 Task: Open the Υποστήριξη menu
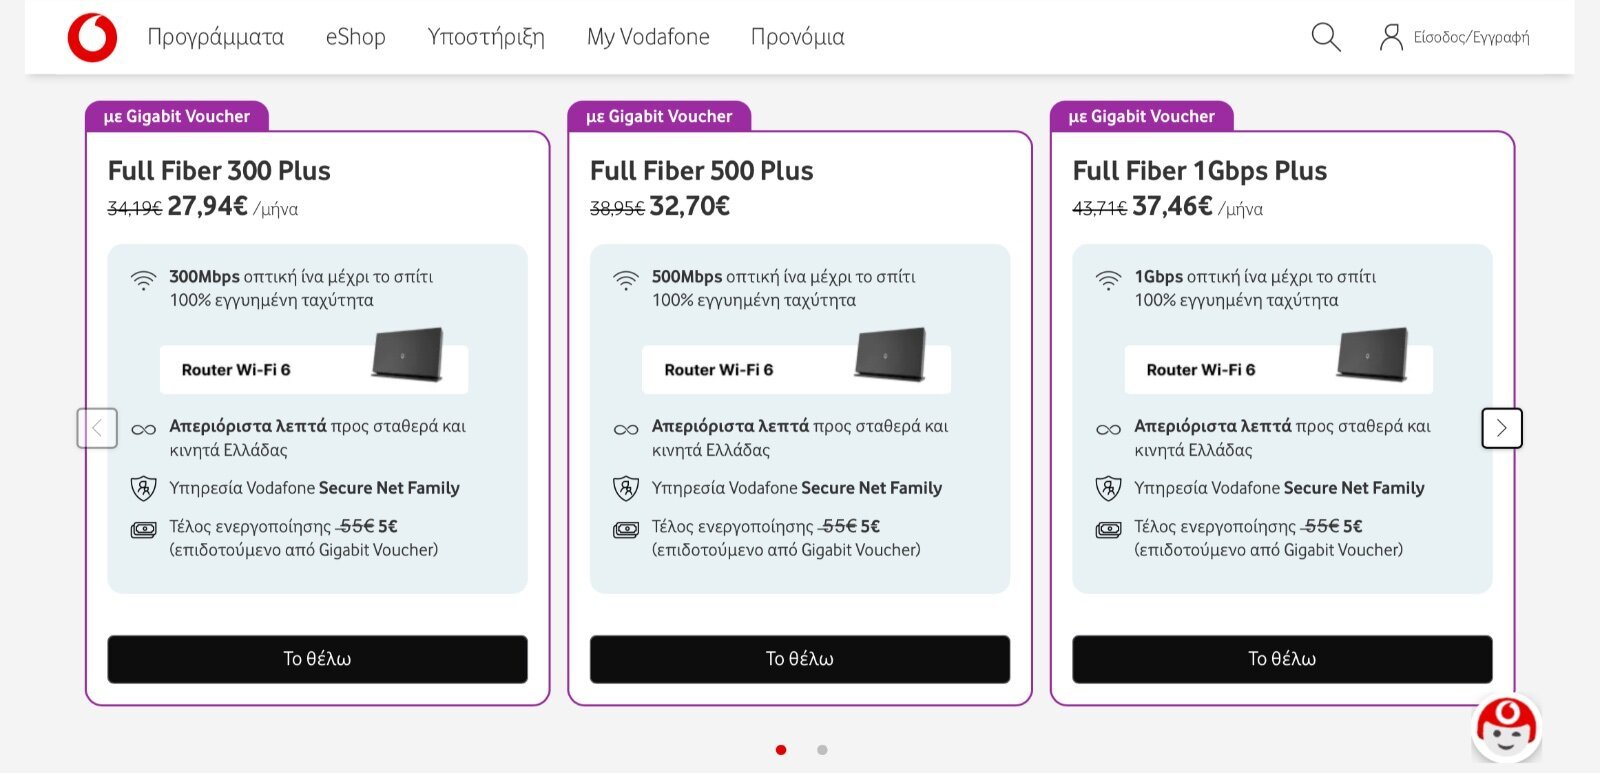[x=486, y=37]
